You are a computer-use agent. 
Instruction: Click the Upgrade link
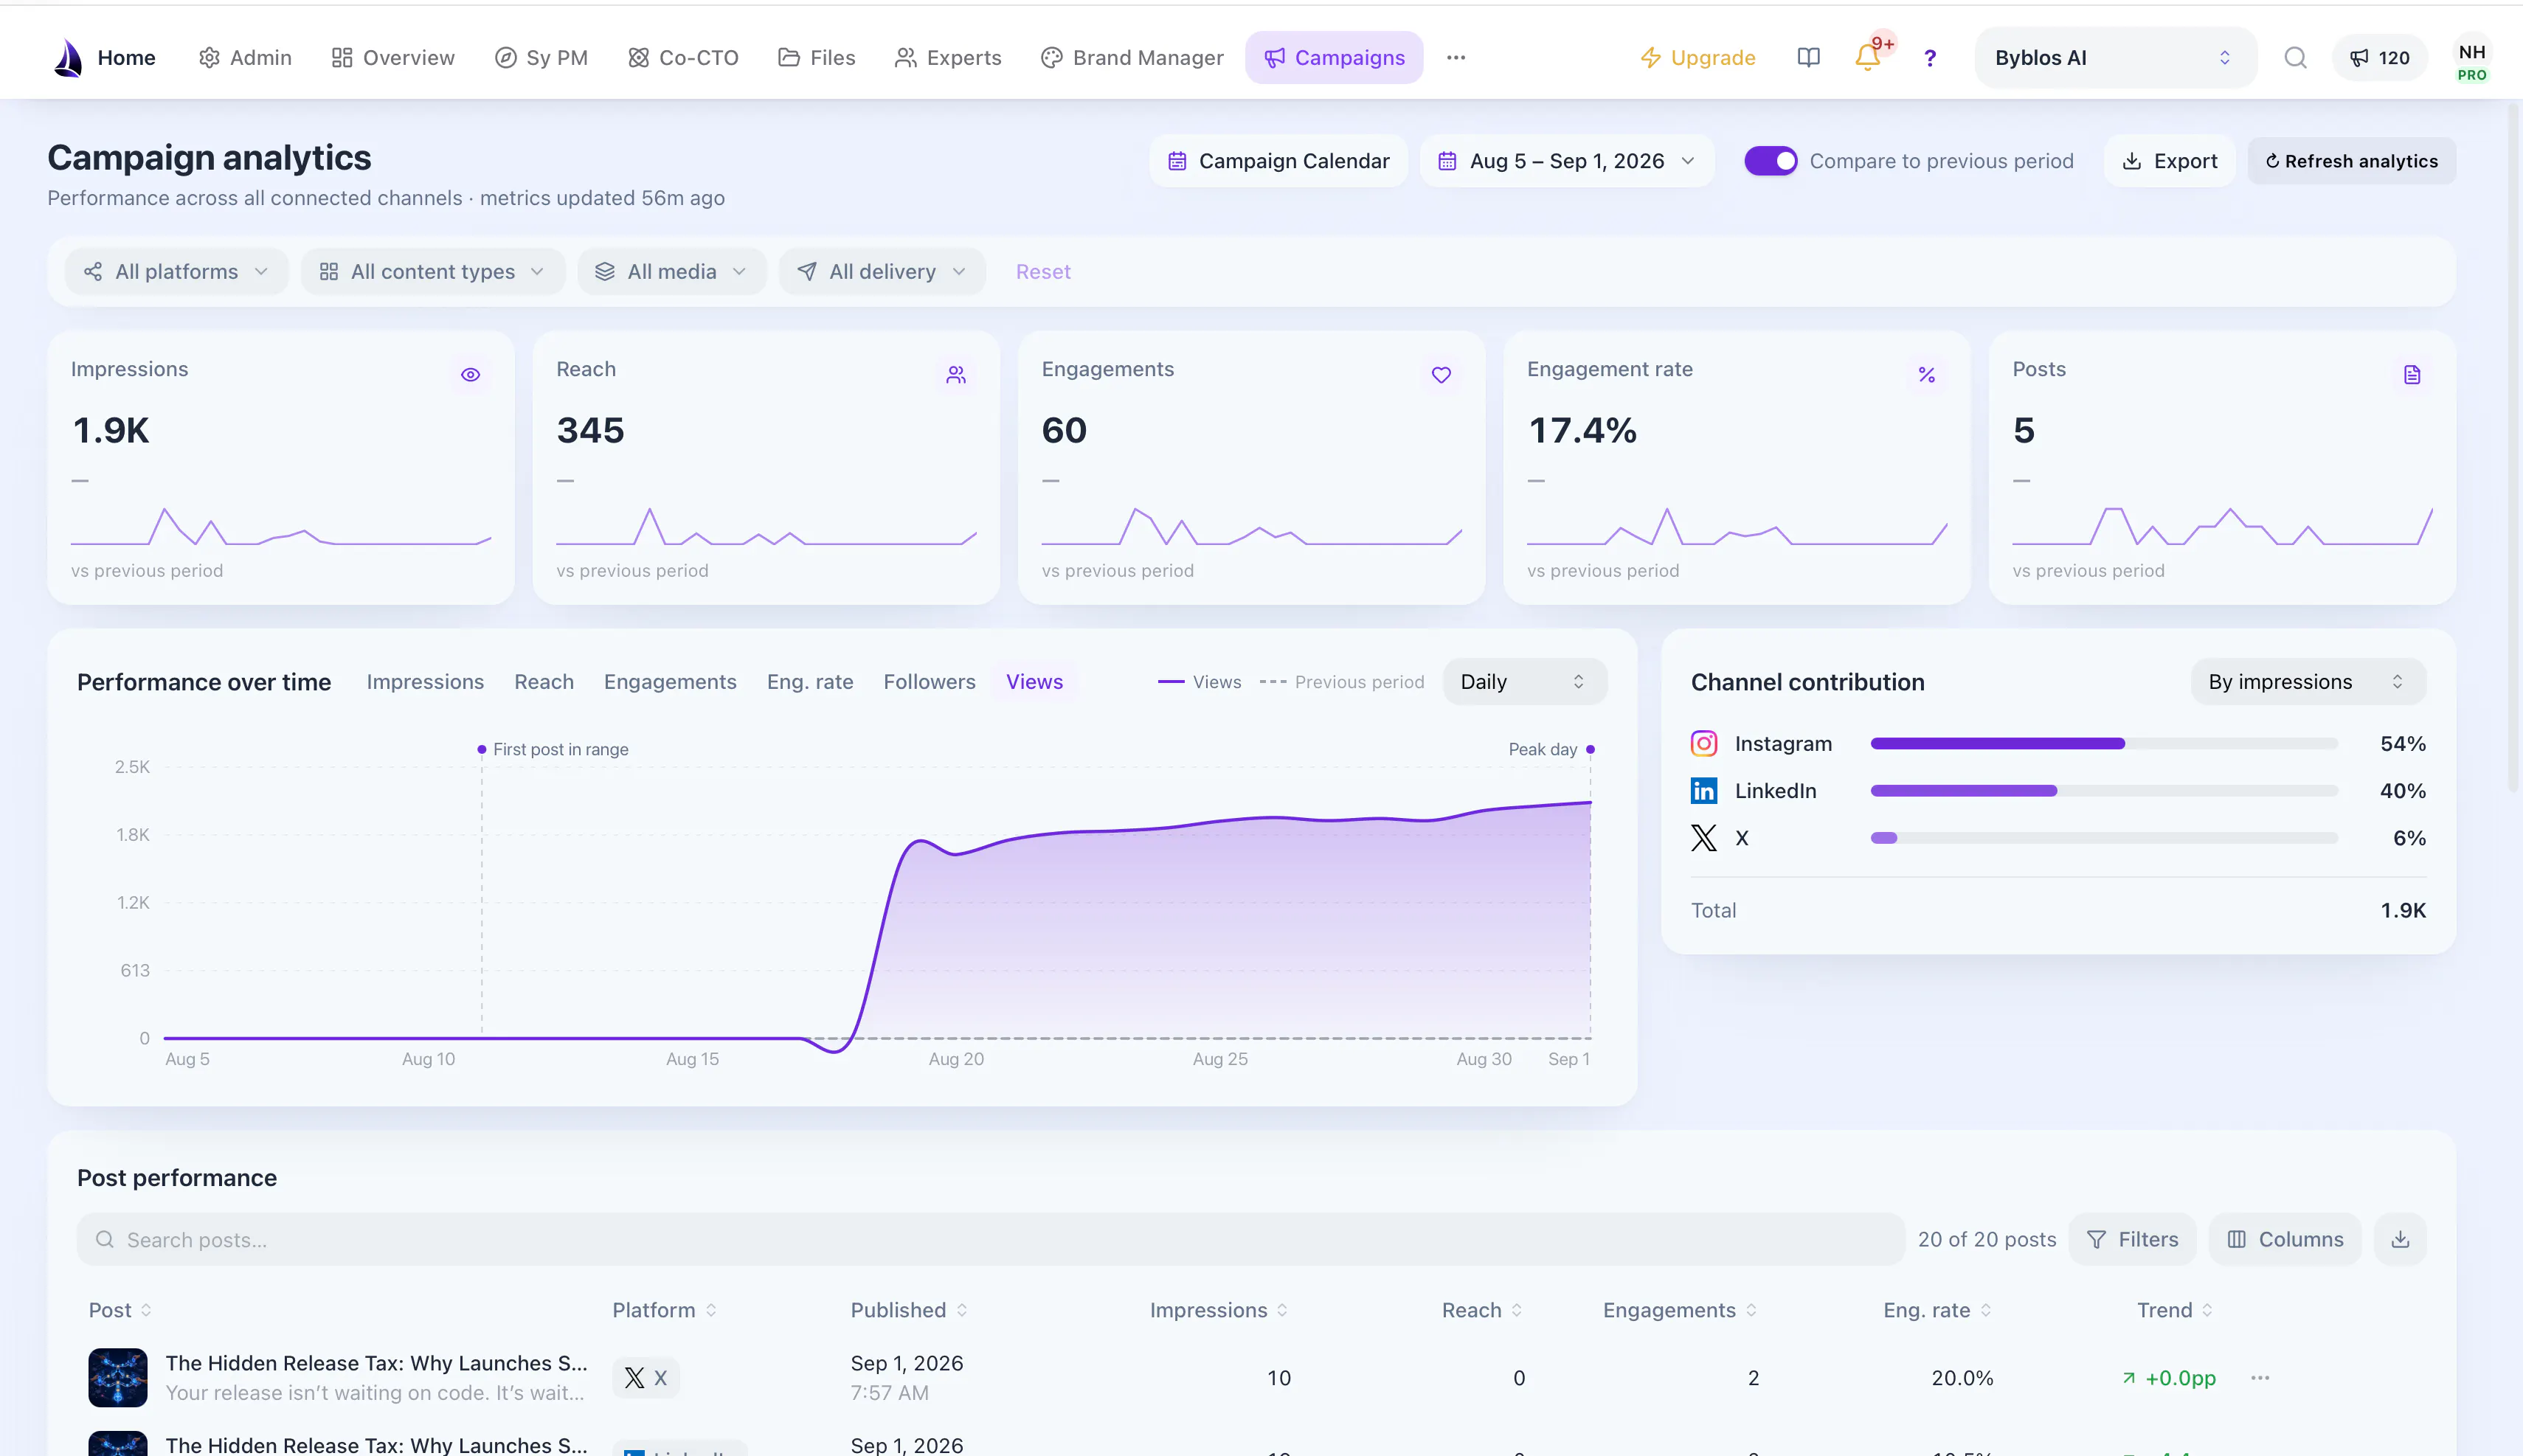[1697, 58]
